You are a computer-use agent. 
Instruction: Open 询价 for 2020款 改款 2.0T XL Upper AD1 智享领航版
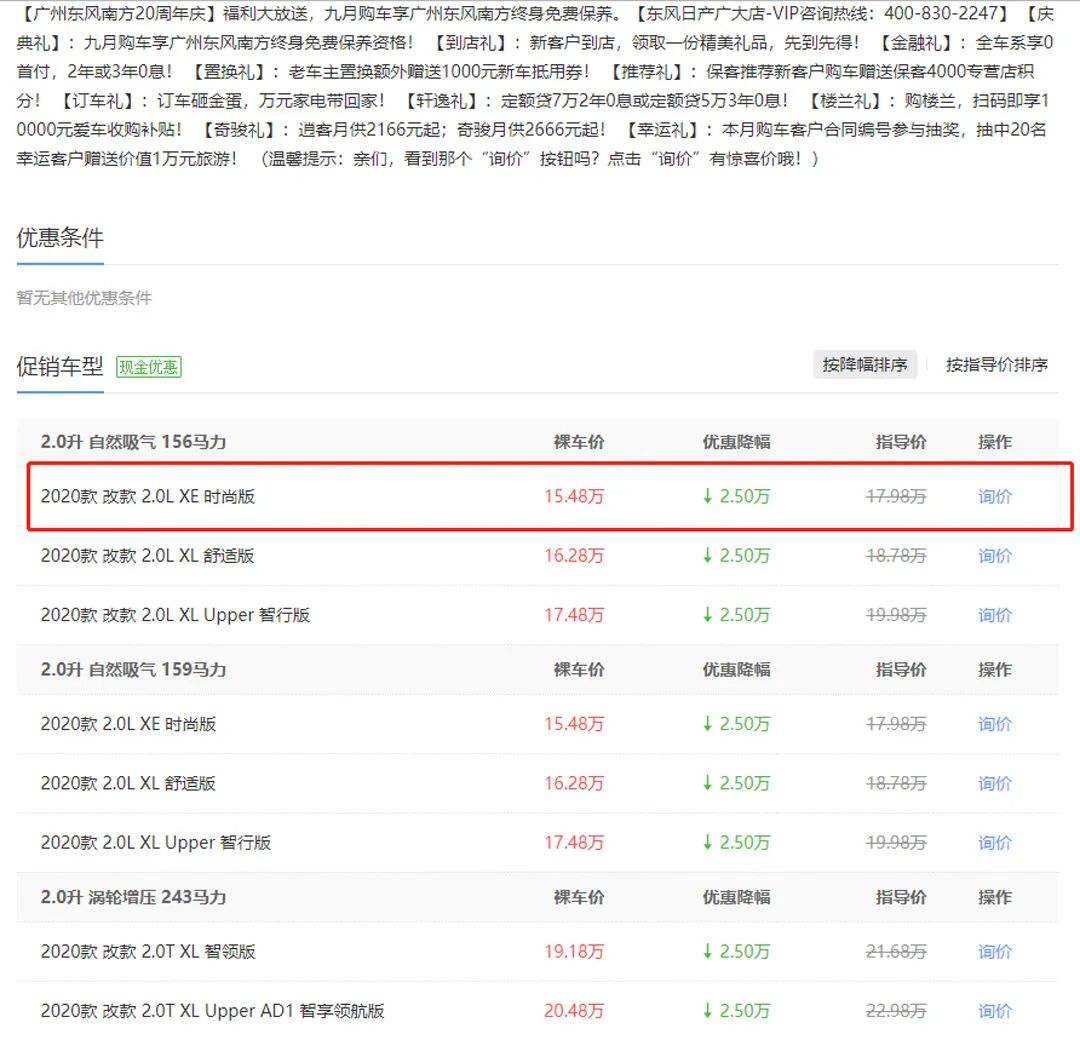click(994, 1010)
